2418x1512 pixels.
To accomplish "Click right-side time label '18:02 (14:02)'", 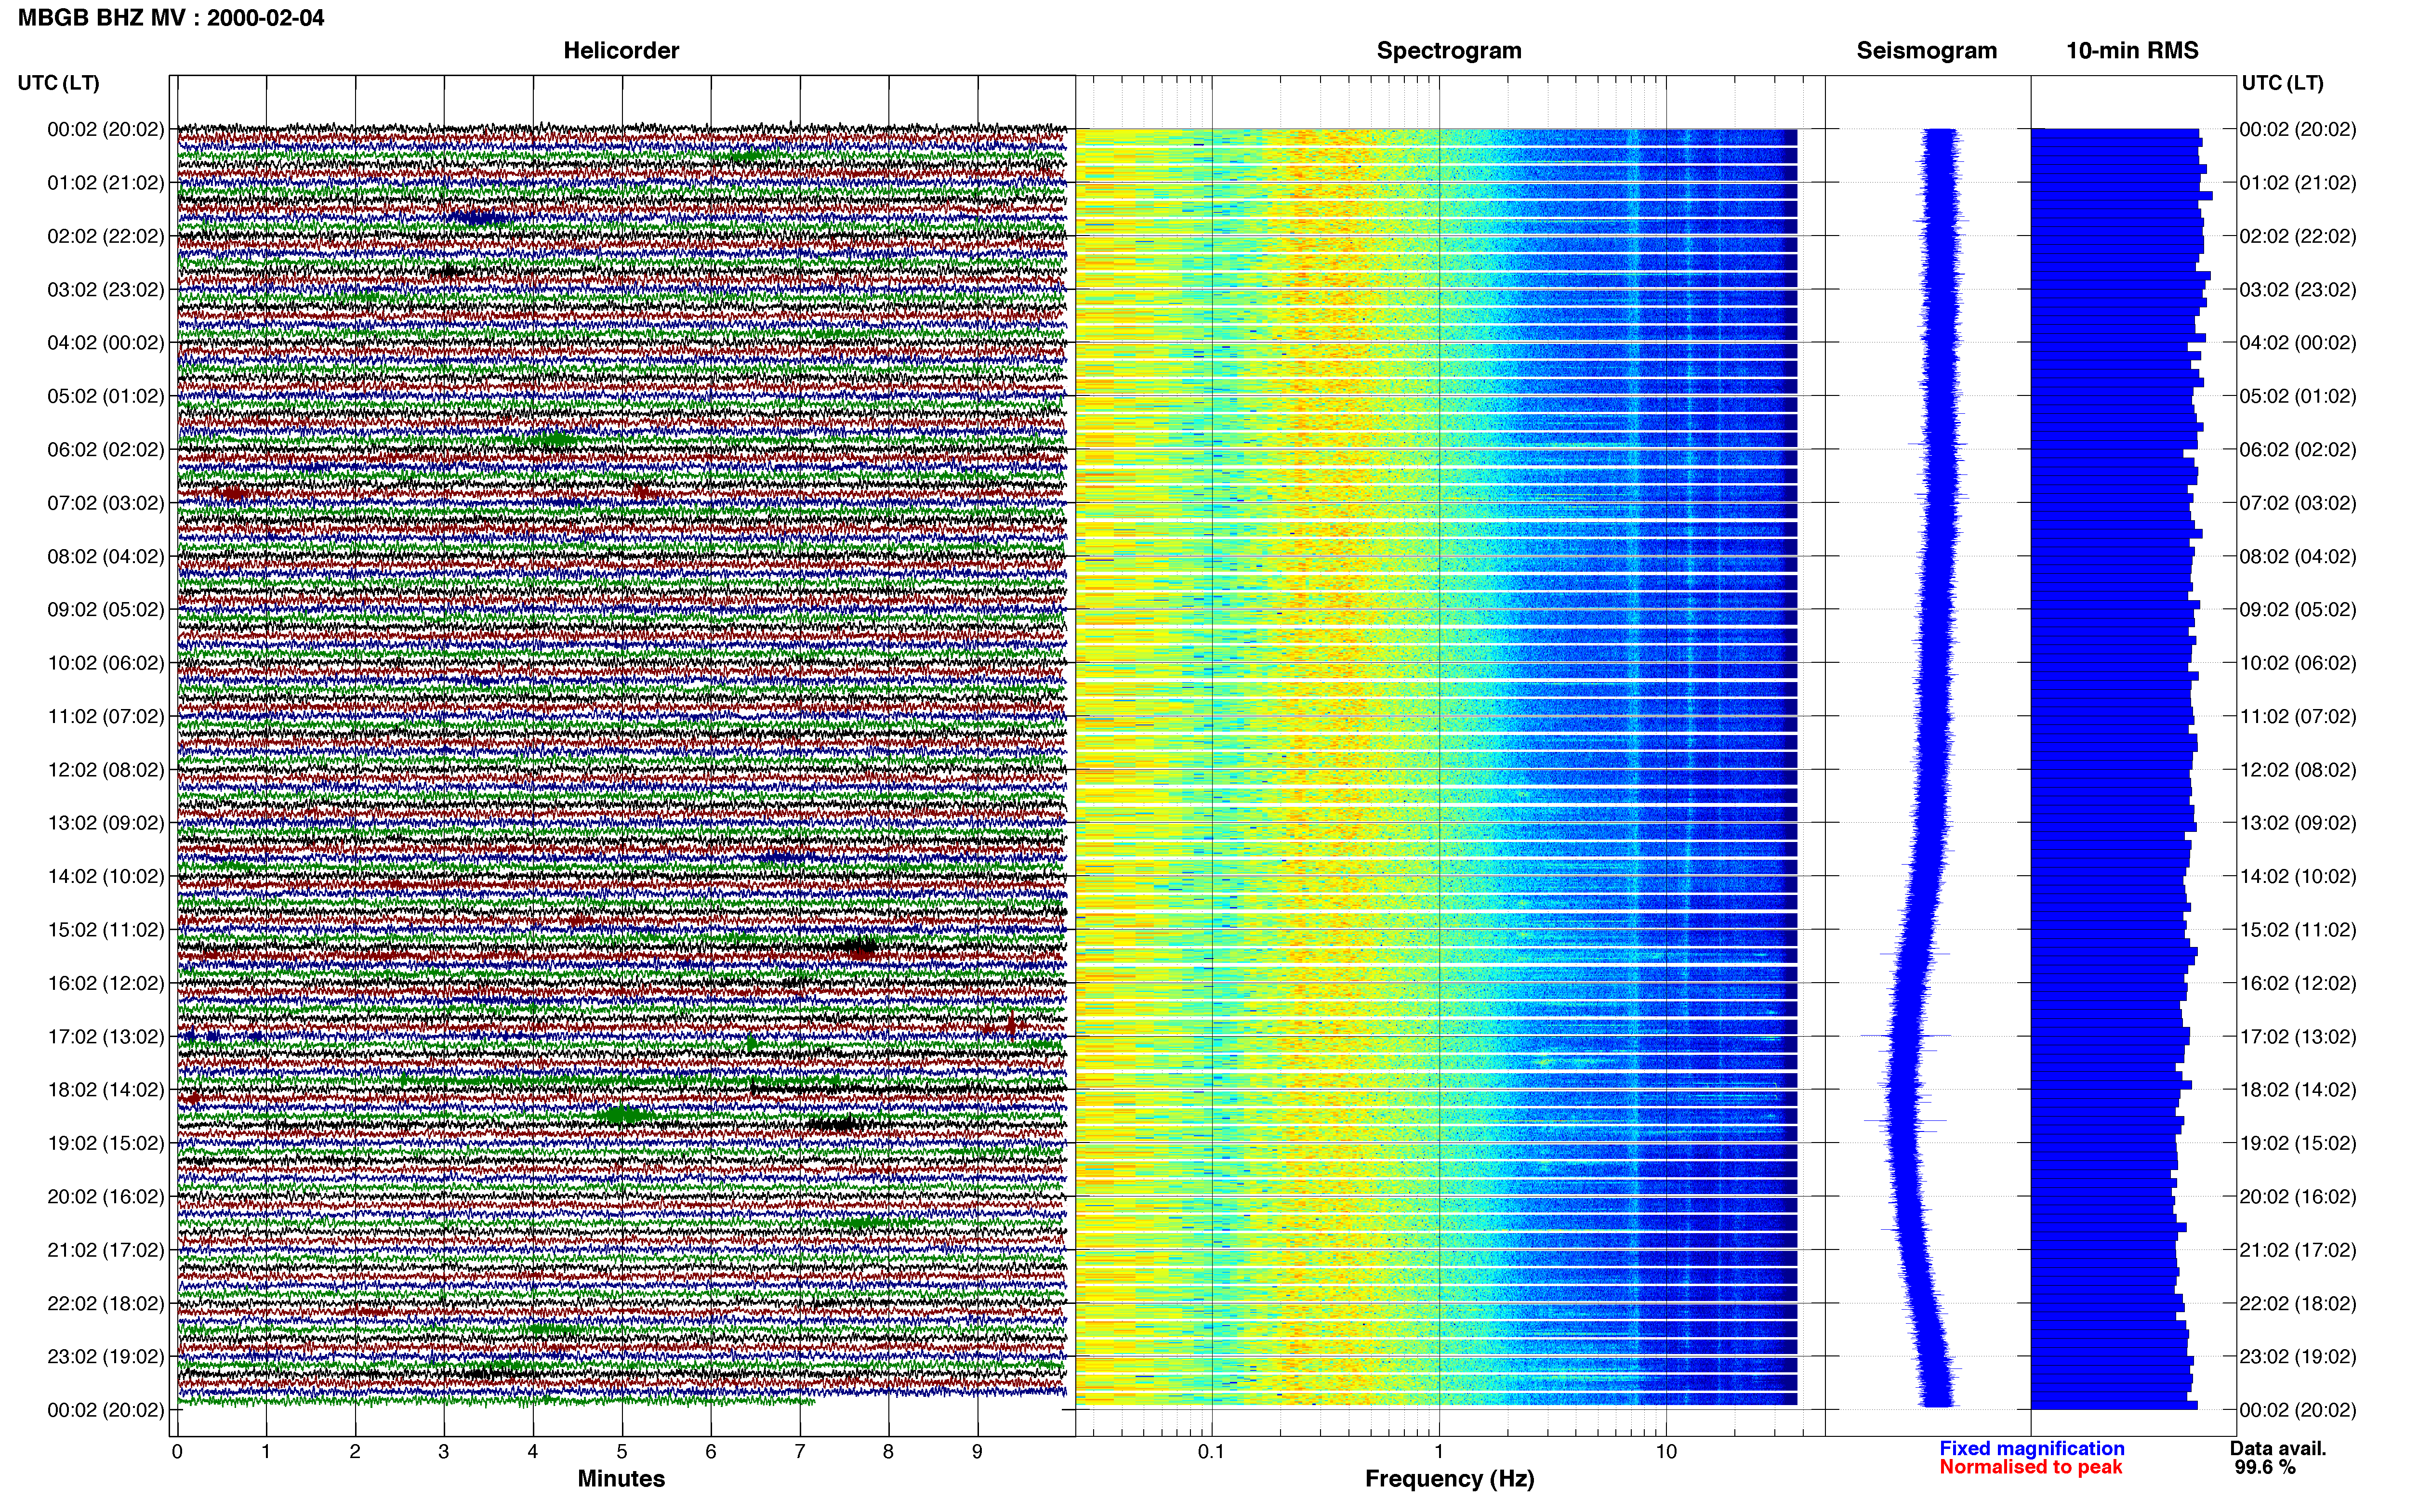I will [x=2298, y=1090].
